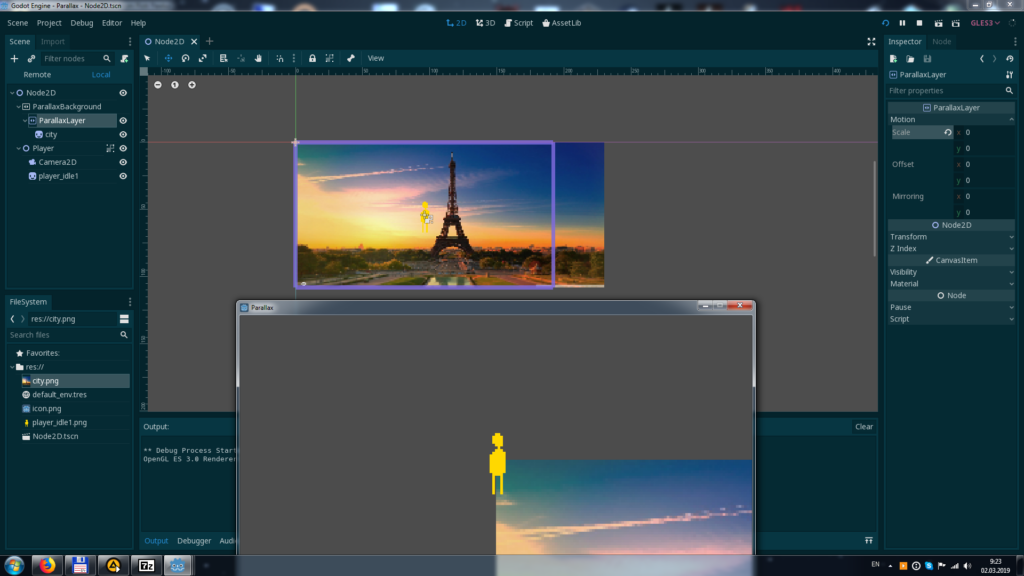
Task: Click the Inspector history icon
Action: [1010, 59]
